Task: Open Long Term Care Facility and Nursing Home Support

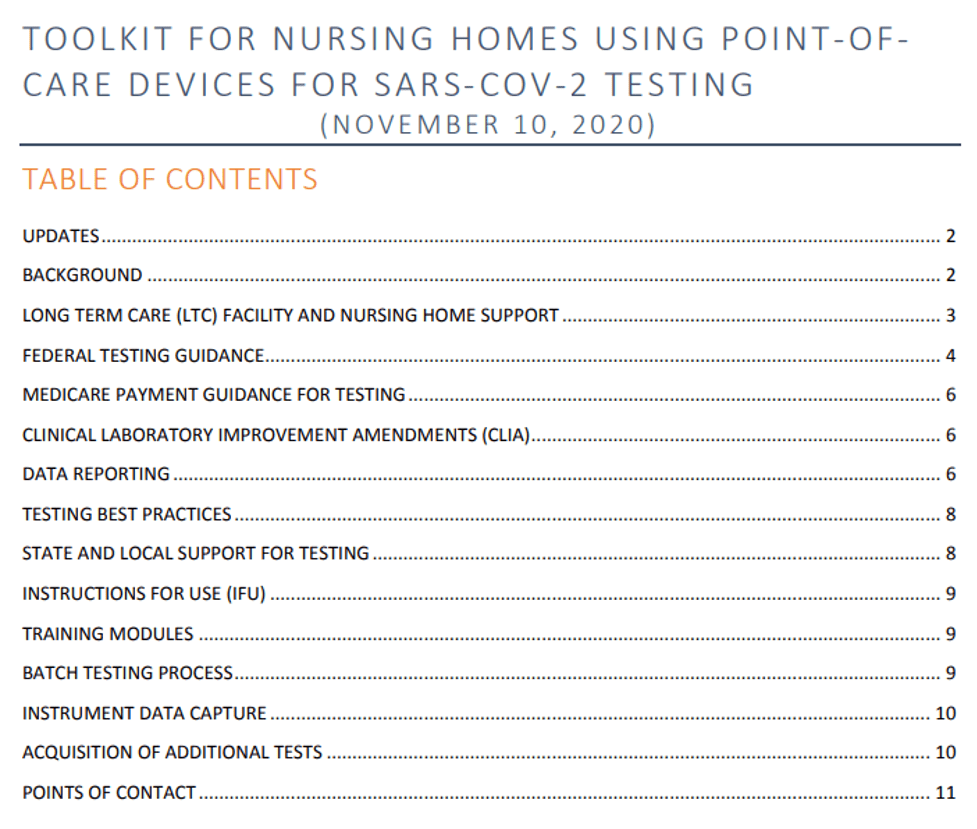Action: (290, 315)
